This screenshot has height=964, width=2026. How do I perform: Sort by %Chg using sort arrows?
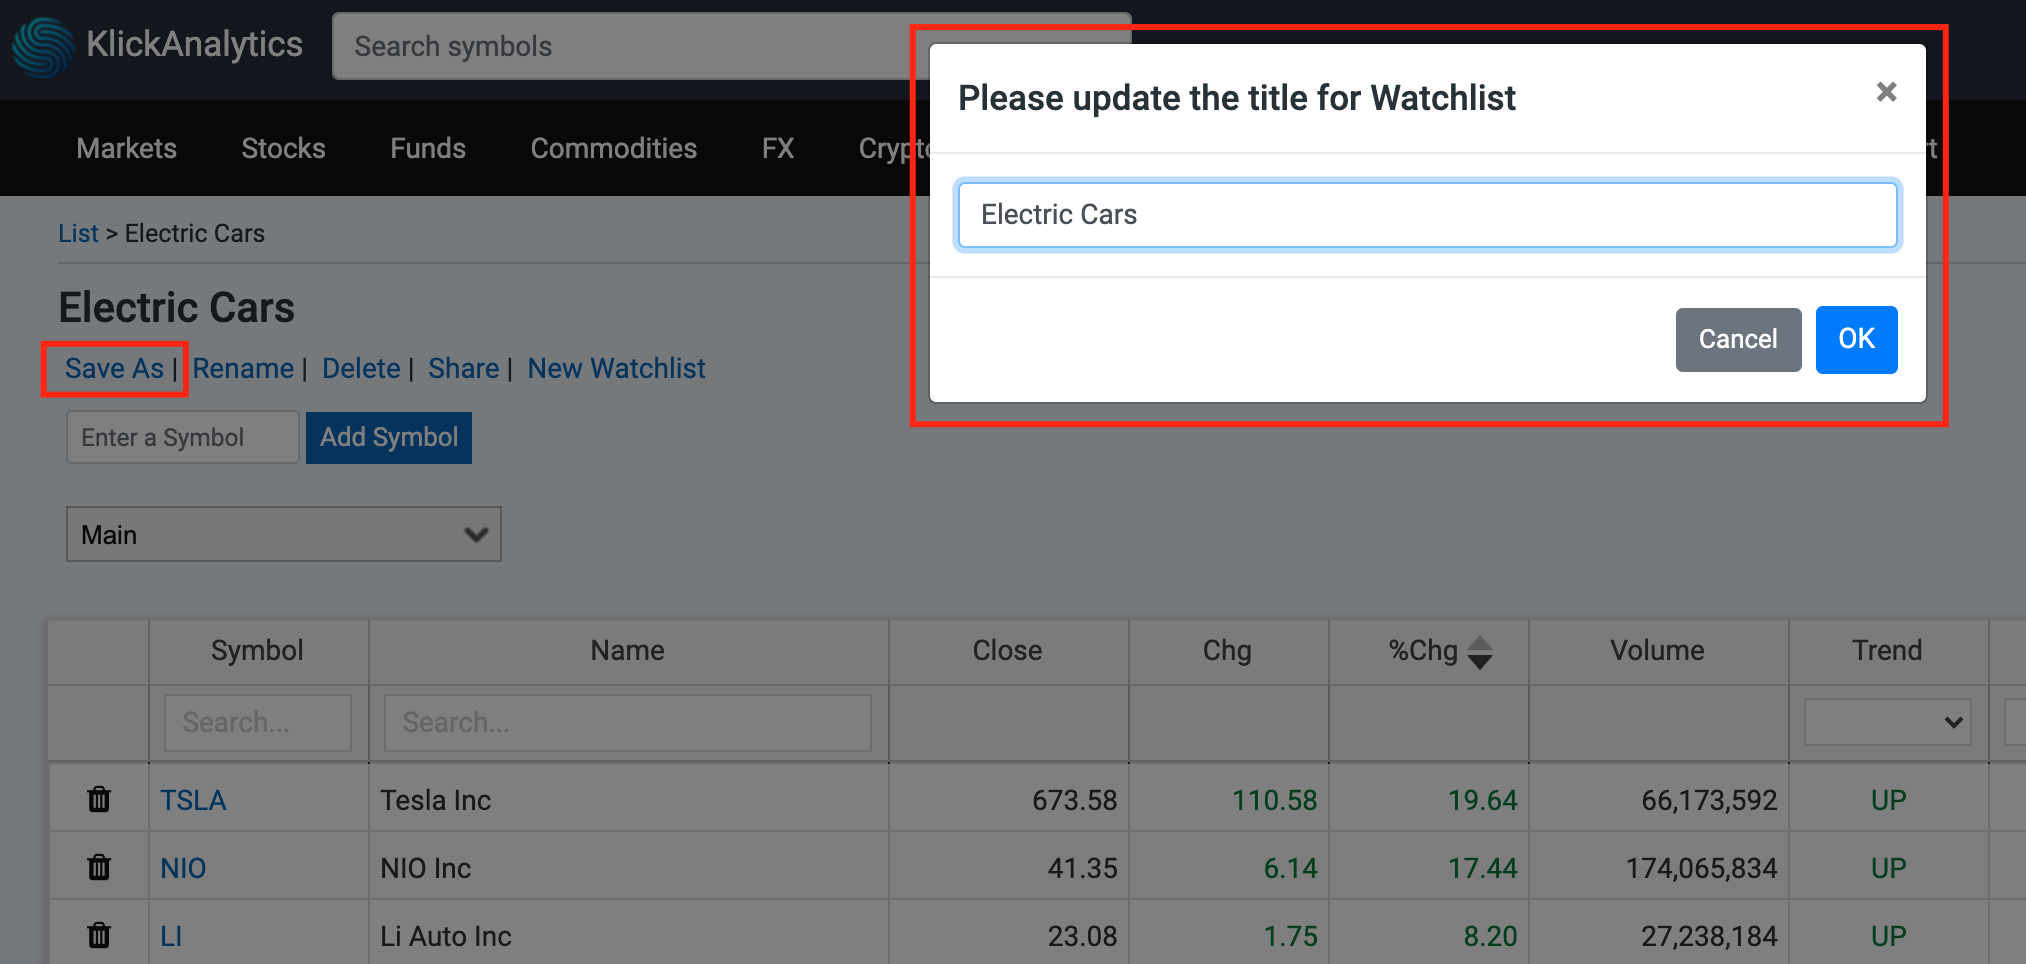(x=1480, y=652)
